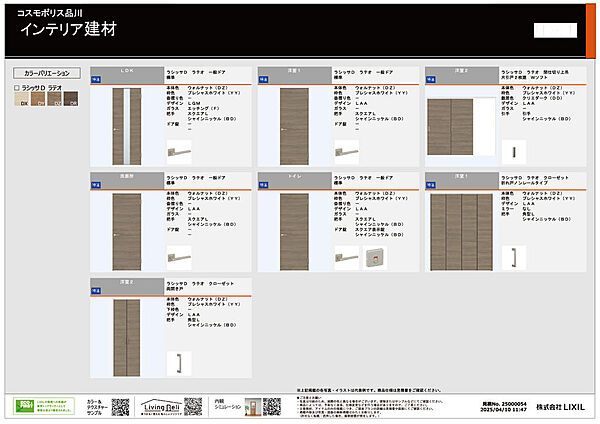Click the blue badge on 洋室1 一般ドア card

[x=263, y=80]
